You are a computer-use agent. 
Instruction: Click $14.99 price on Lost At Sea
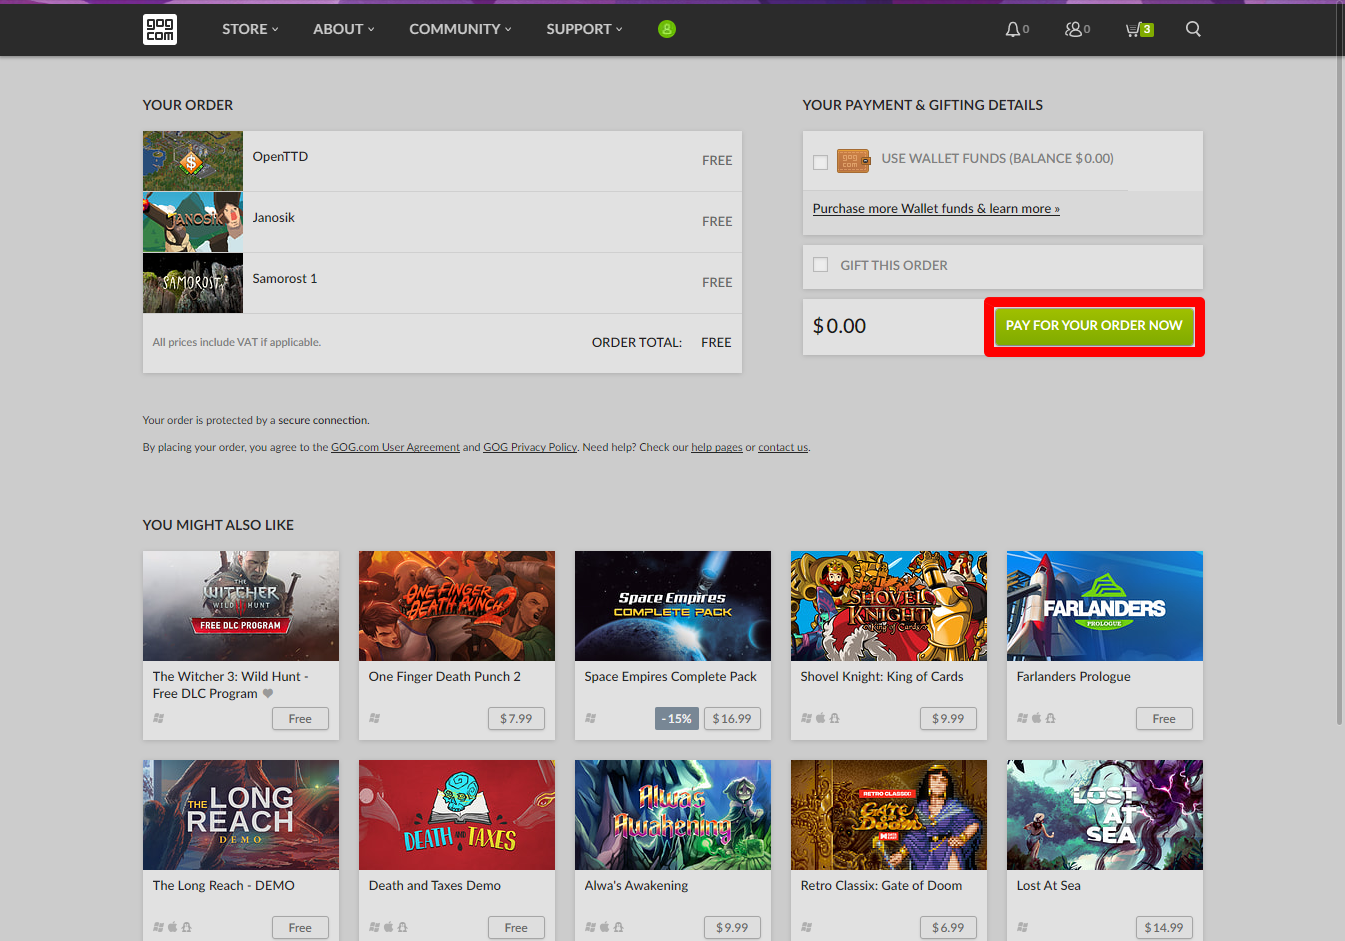pos(1164,927)
